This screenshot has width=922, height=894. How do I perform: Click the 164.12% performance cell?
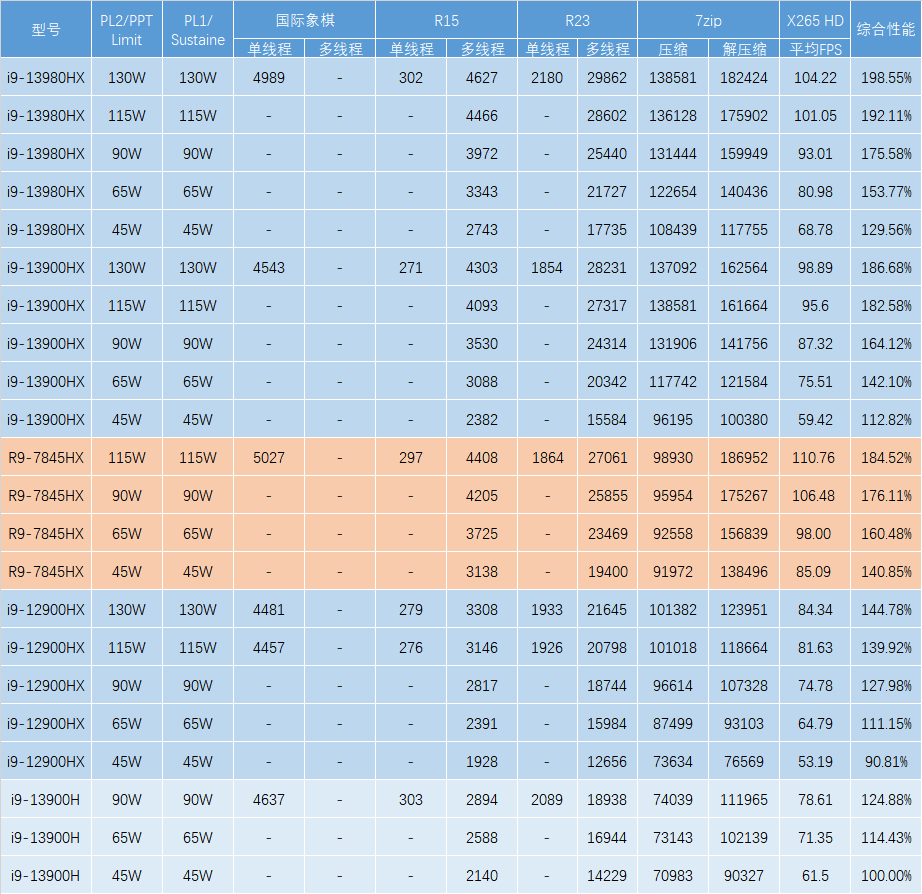(886, 343)
